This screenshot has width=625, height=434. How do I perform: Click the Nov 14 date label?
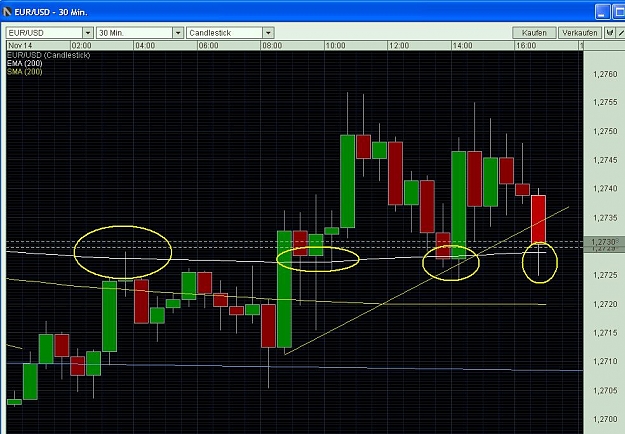coord(20,45)
